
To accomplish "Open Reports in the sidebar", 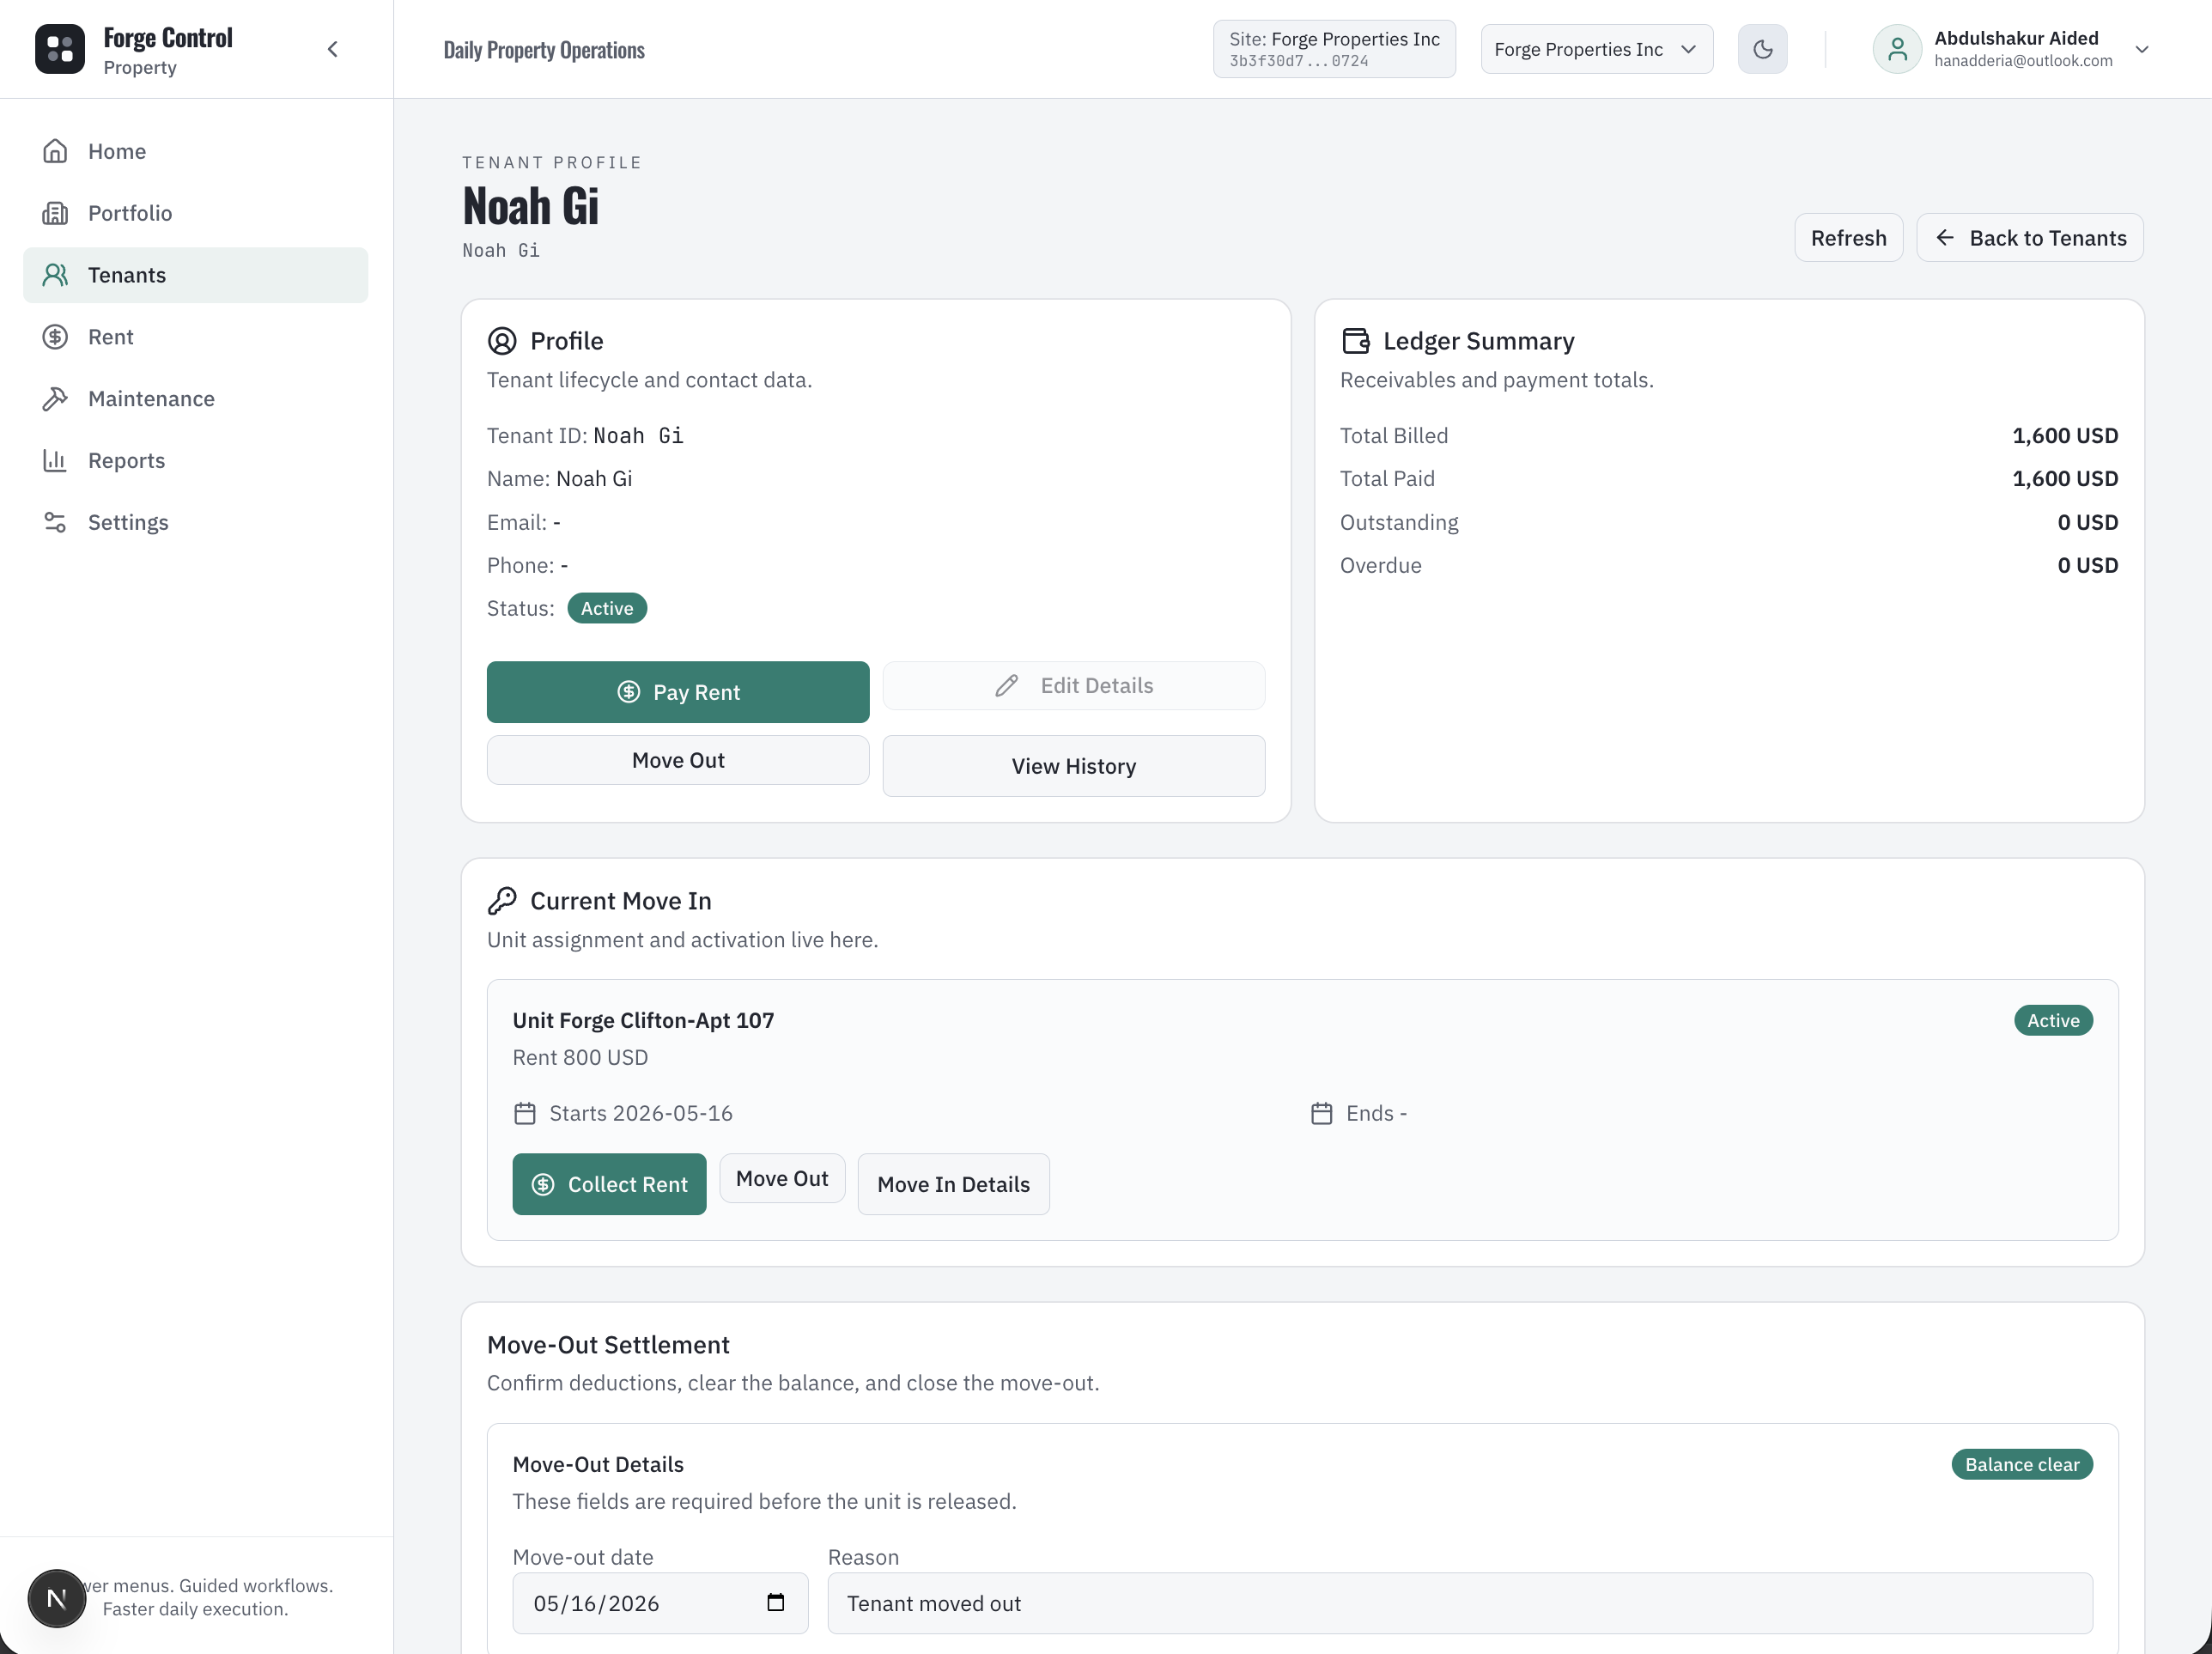I will [195, 461].
